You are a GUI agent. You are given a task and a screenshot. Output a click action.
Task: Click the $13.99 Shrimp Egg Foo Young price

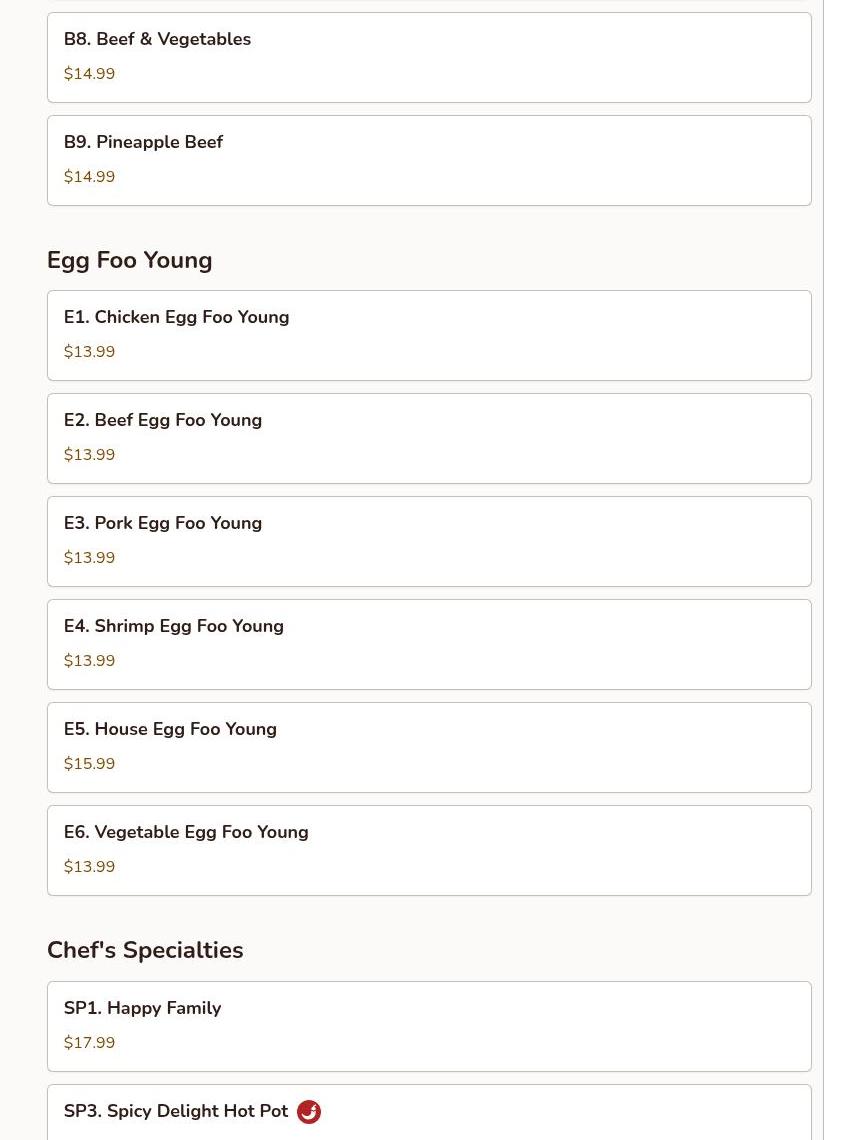pyautogui.click(x=89, y=661)
